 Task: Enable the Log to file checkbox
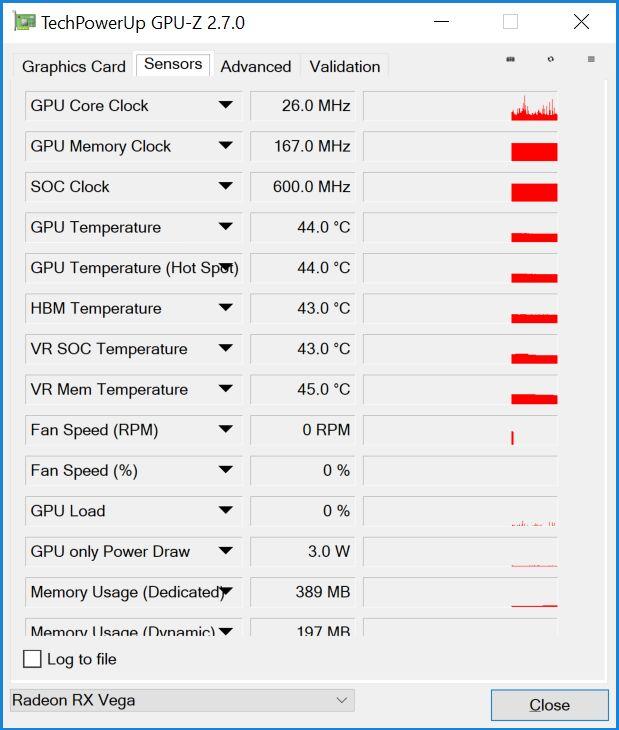tap(32, 659)
